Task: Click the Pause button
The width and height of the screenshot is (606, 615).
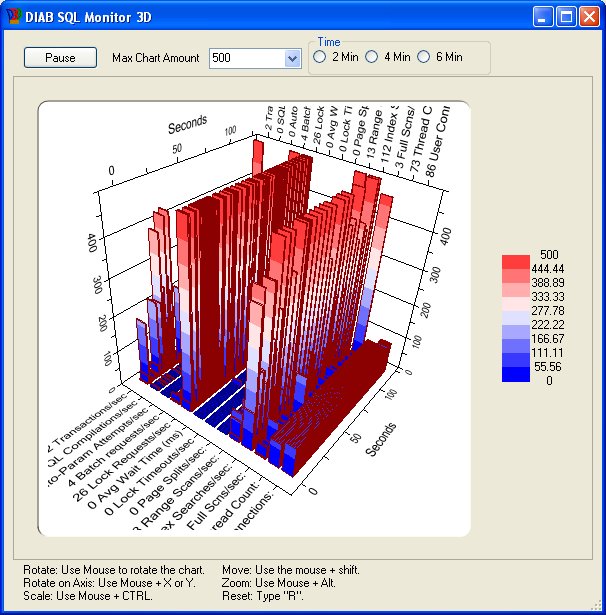Action: (x=60, y=58)
